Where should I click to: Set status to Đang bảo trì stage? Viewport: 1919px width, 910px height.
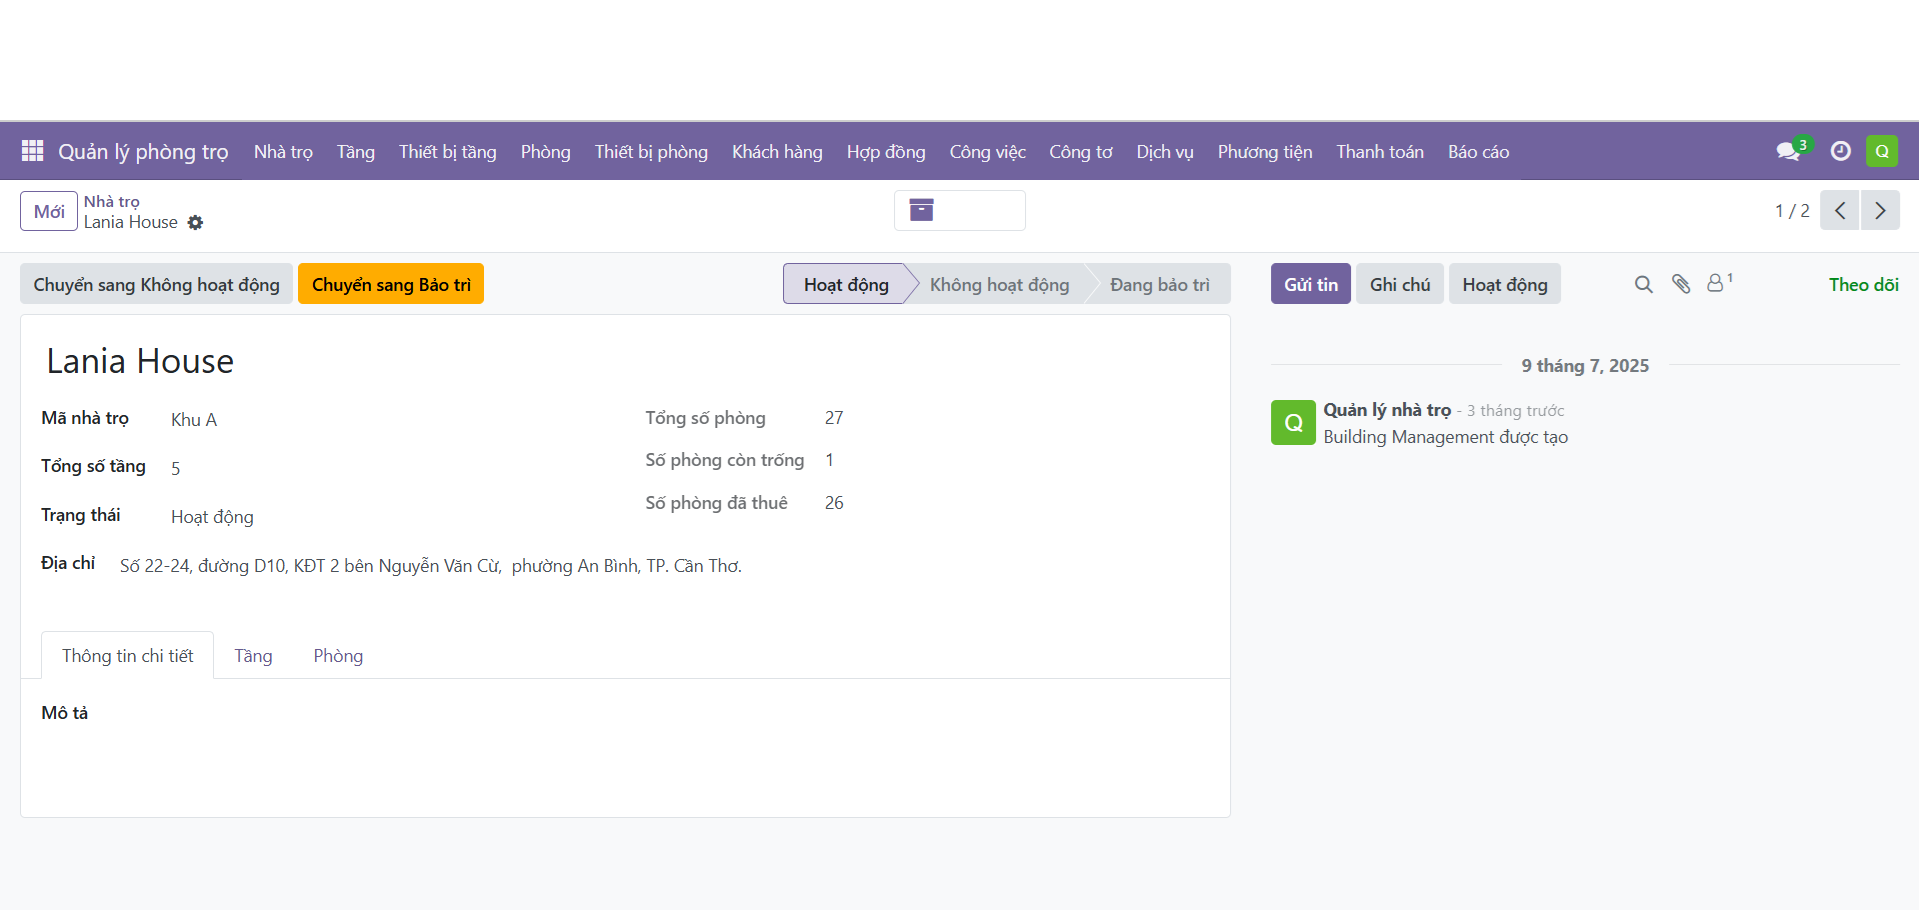(1160, 285)
